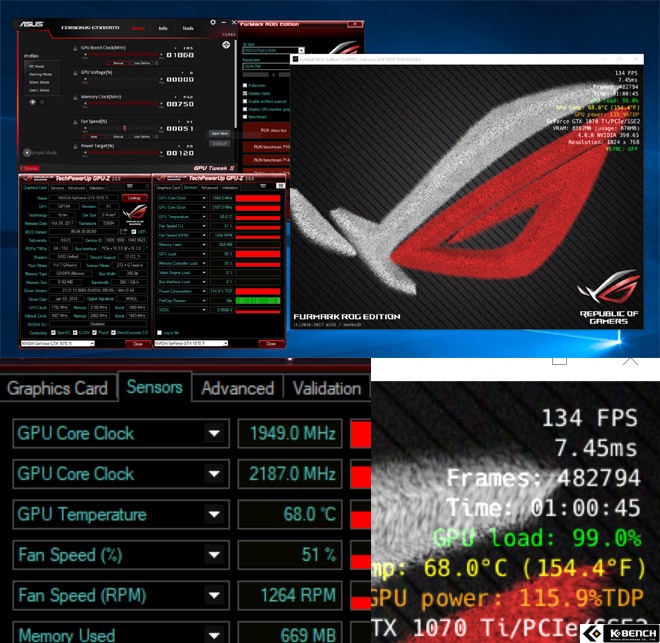Toggle CUDA checkbox in GPU-Z
Viewport: 660px width, 643px height.
pos(75,332)
